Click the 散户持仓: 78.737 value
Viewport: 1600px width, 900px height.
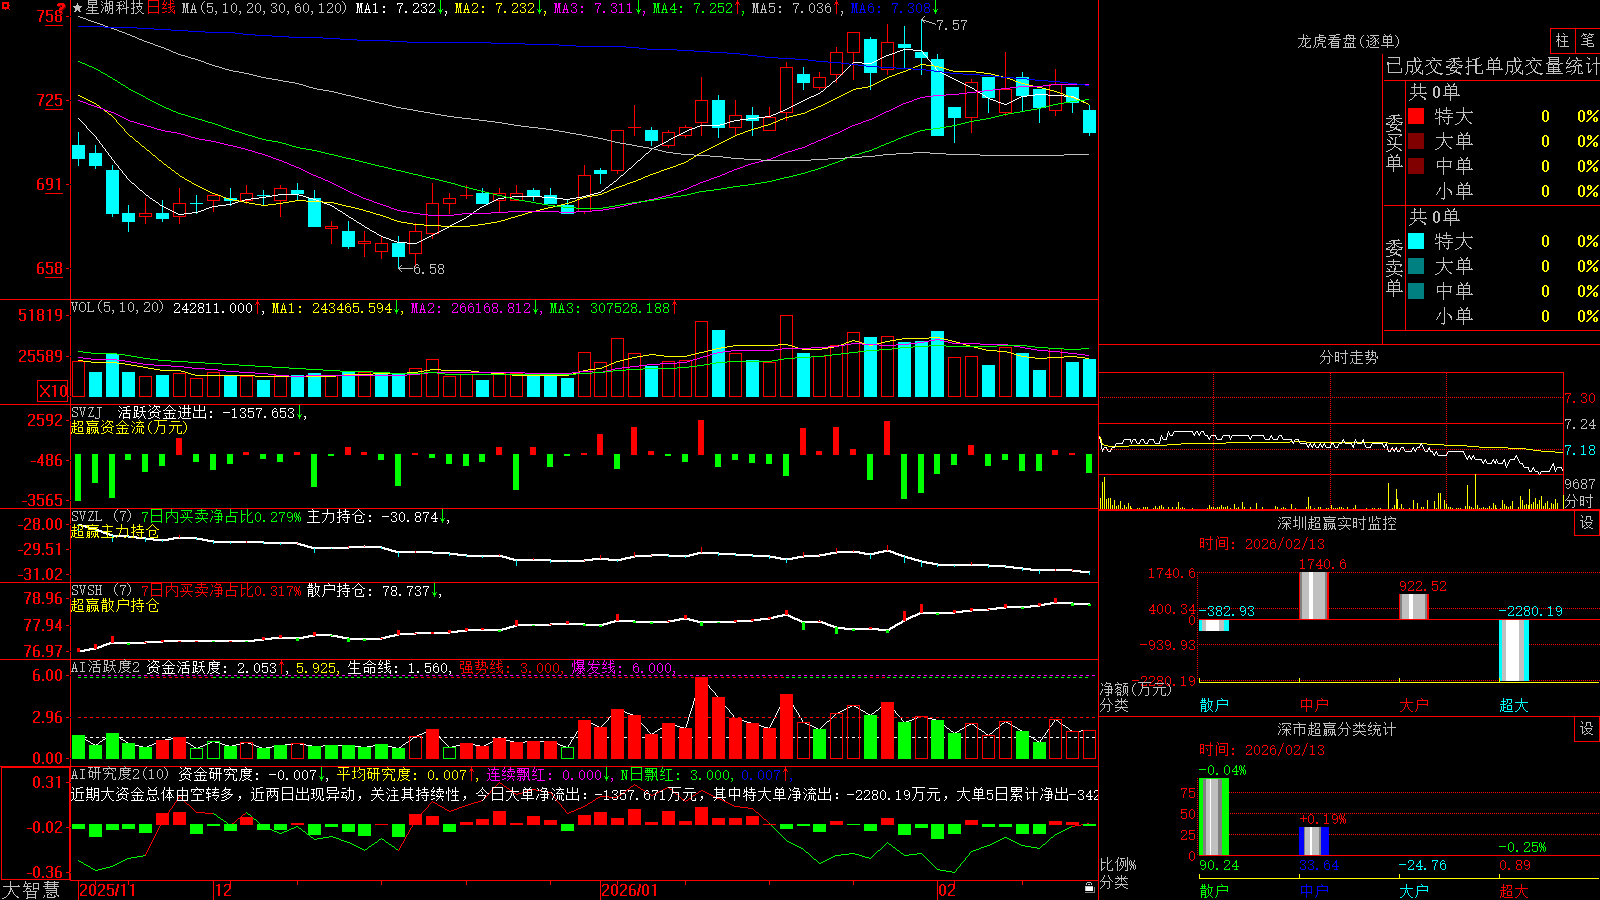(369, 591)
